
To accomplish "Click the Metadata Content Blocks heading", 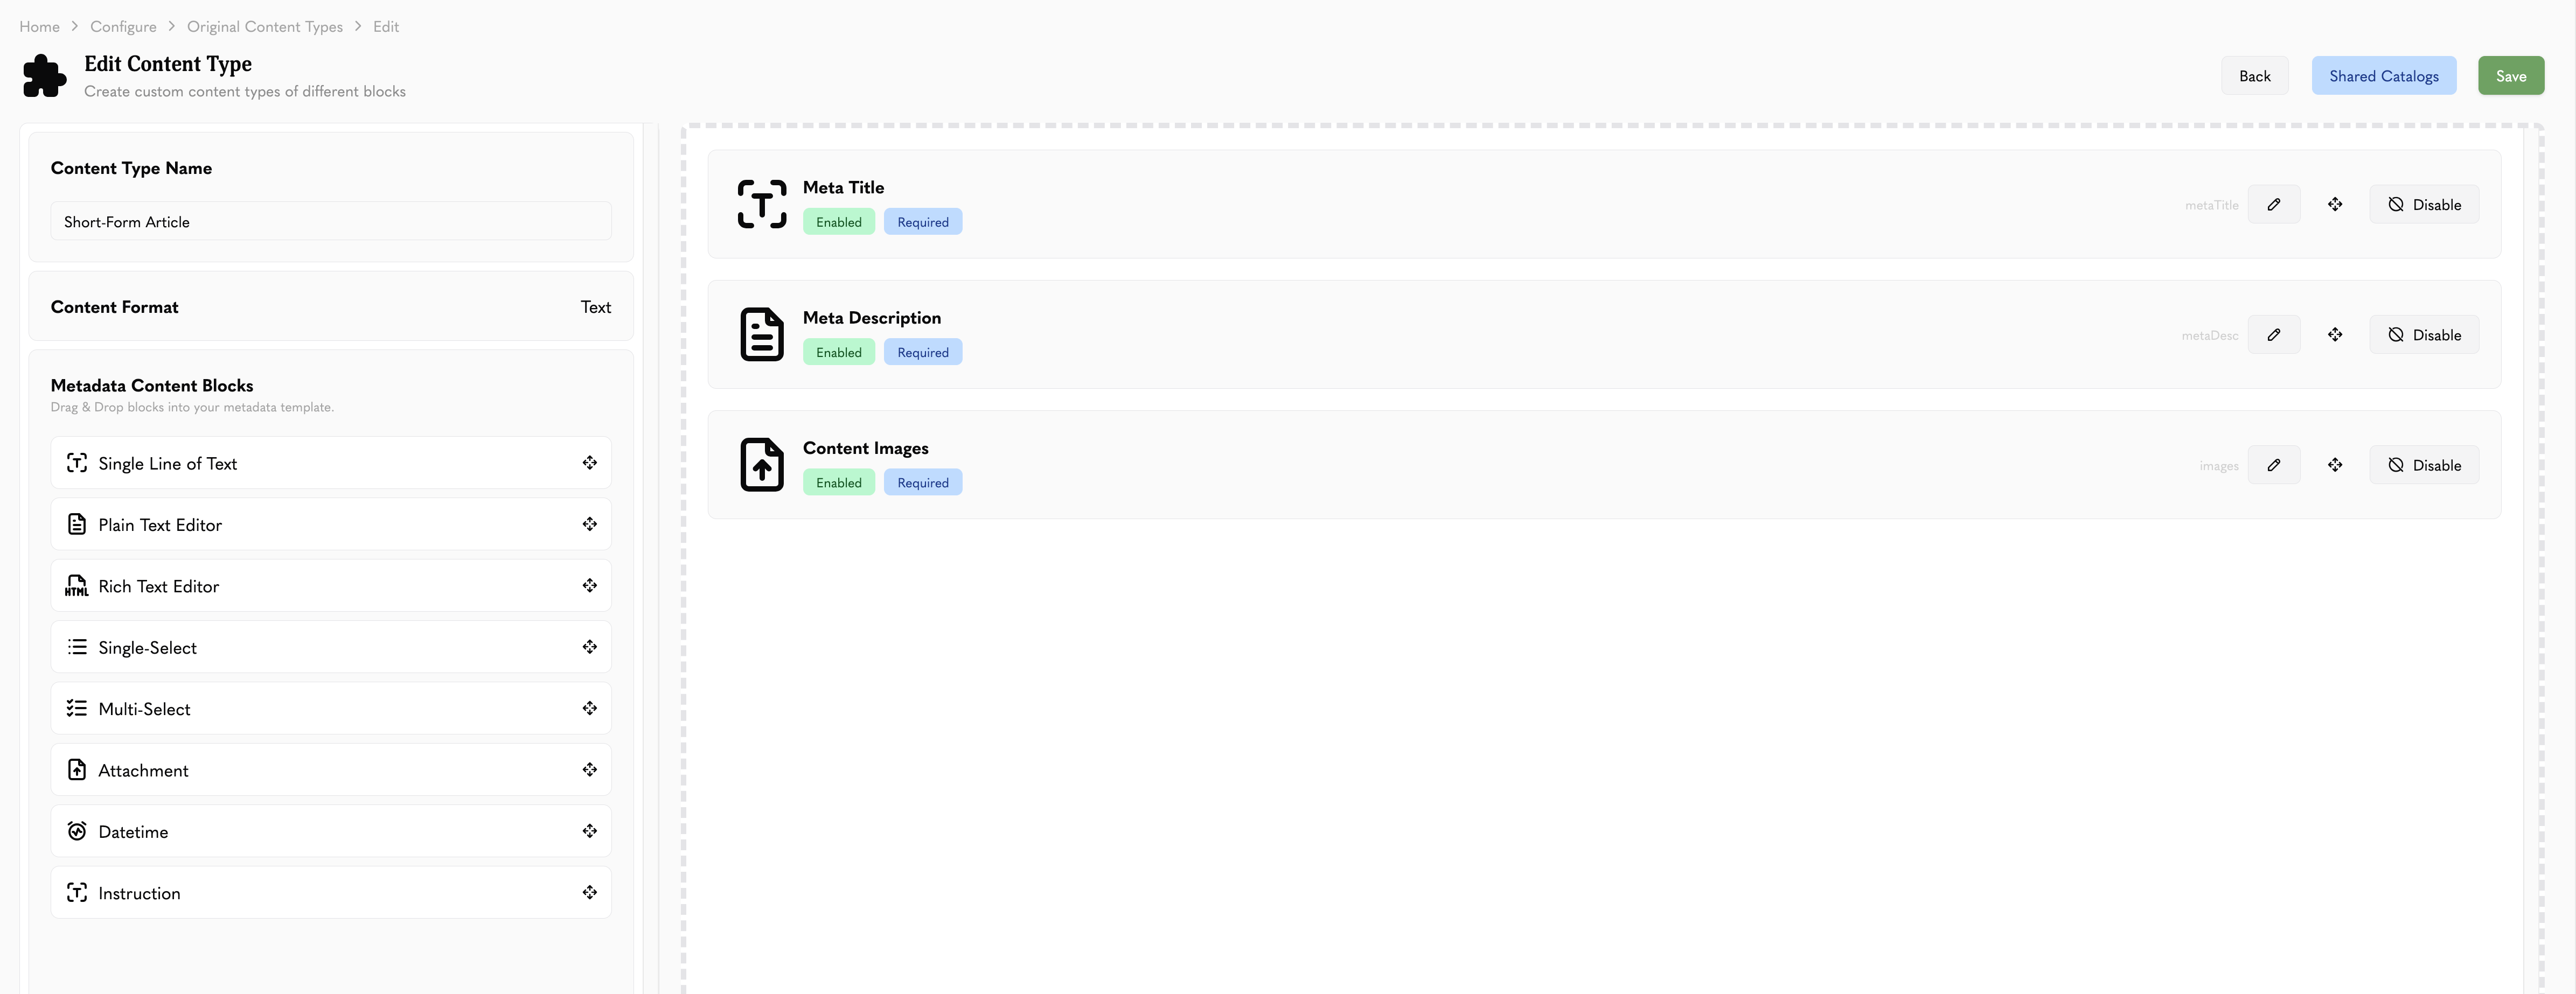I will point(152,385).
